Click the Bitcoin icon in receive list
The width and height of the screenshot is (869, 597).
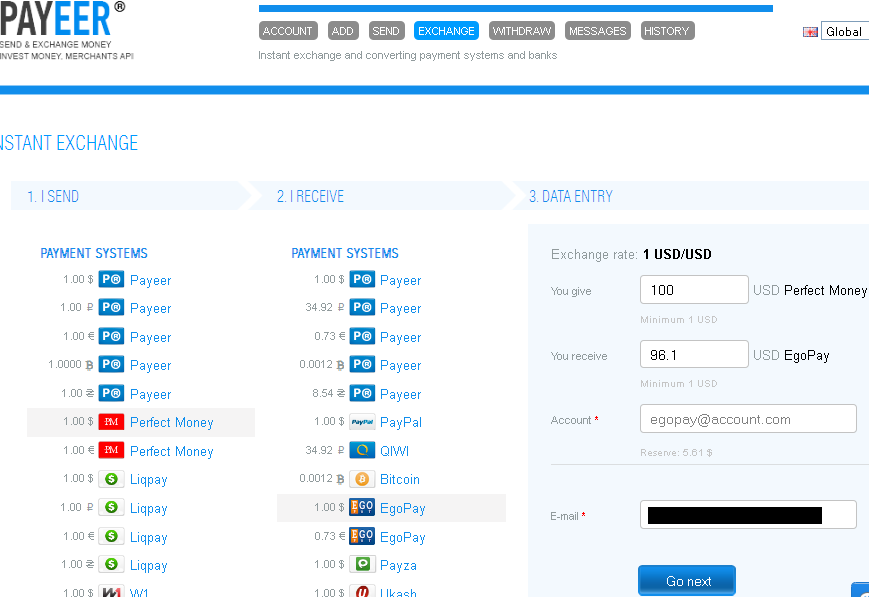[362, 479]
